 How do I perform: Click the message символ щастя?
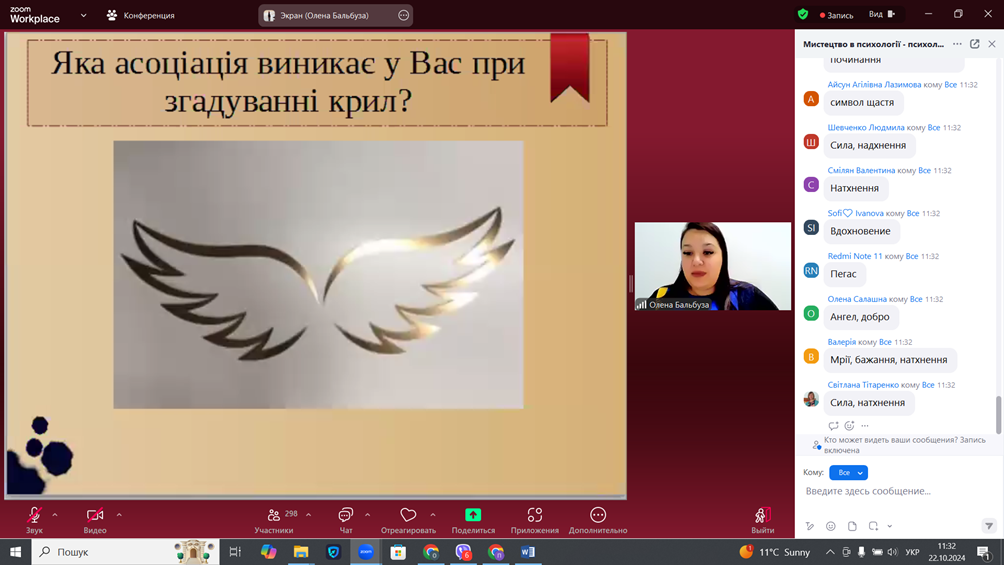pos(862,102)
